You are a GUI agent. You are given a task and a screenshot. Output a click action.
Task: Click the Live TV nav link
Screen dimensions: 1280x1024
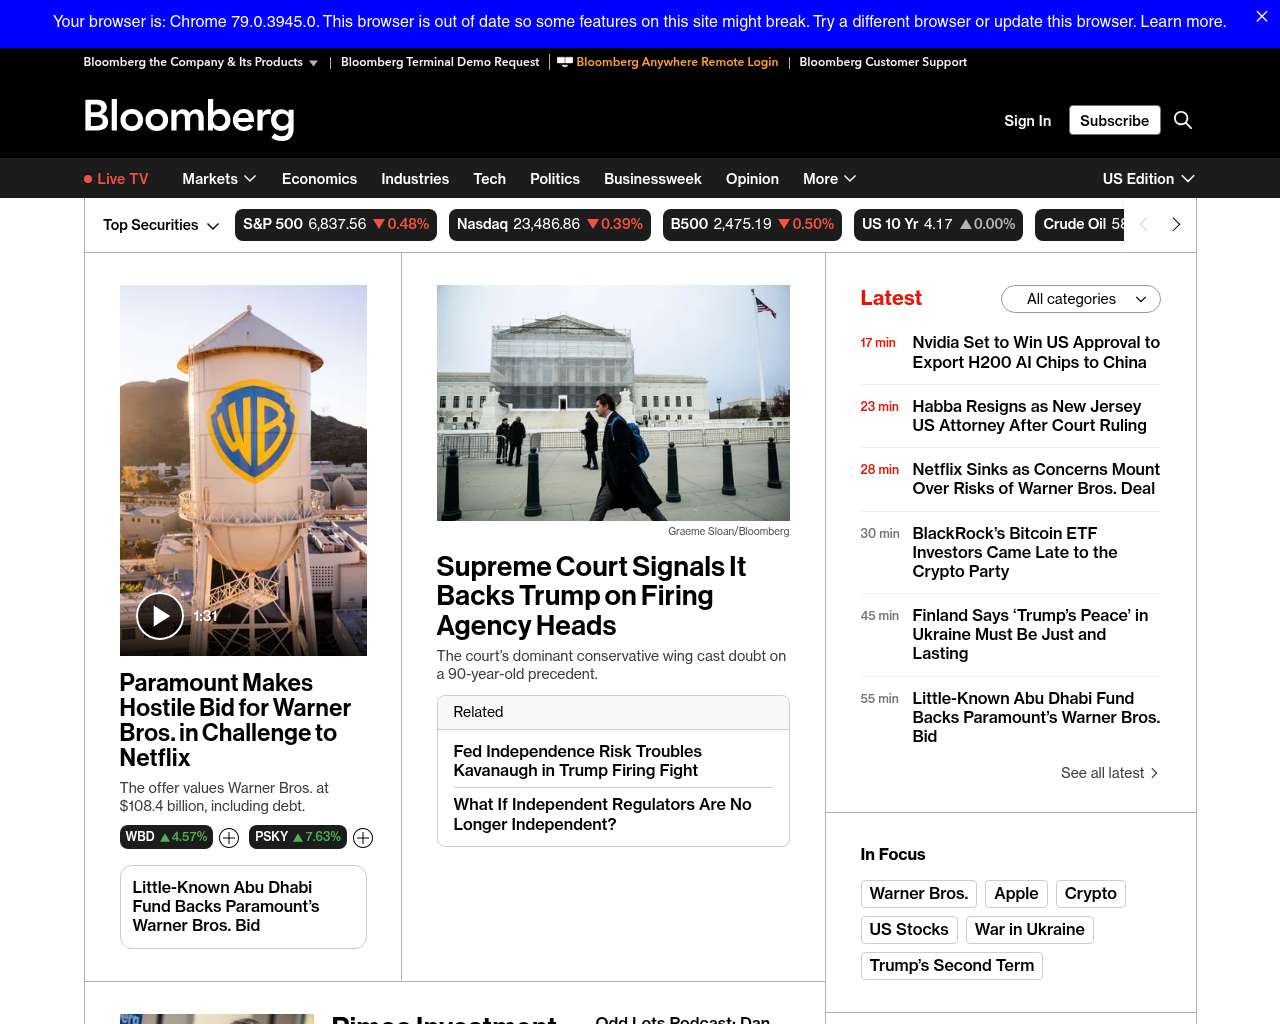[x=122, y=179]
